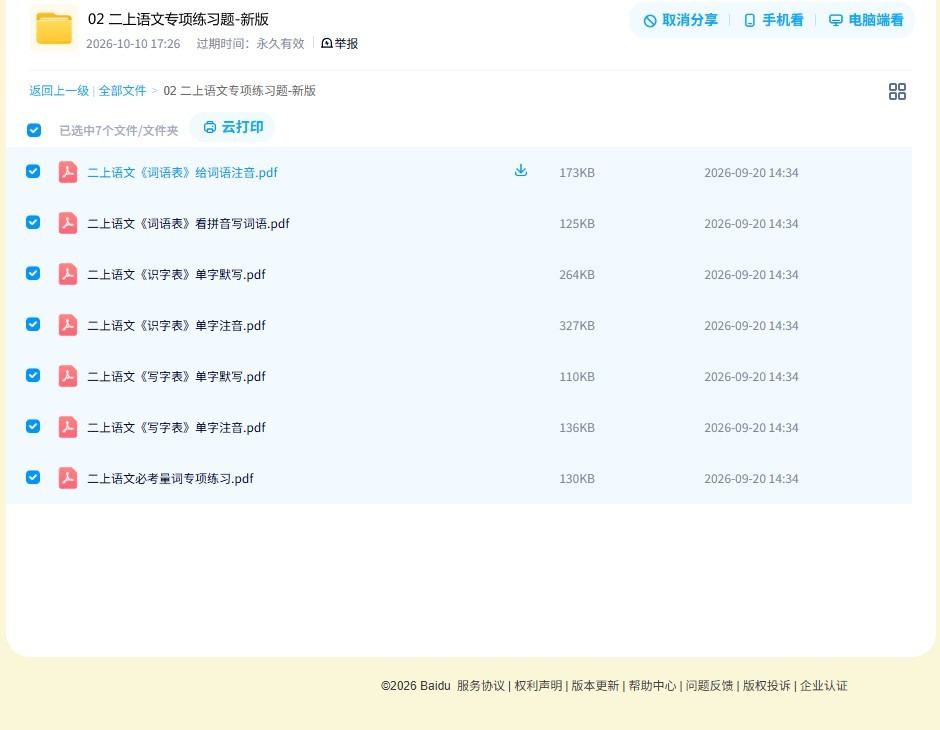This screenshot has width=940, height=730.
Task: Click PDF icon of 《写字表》单字默写.pdf
Action: [68, 376]
